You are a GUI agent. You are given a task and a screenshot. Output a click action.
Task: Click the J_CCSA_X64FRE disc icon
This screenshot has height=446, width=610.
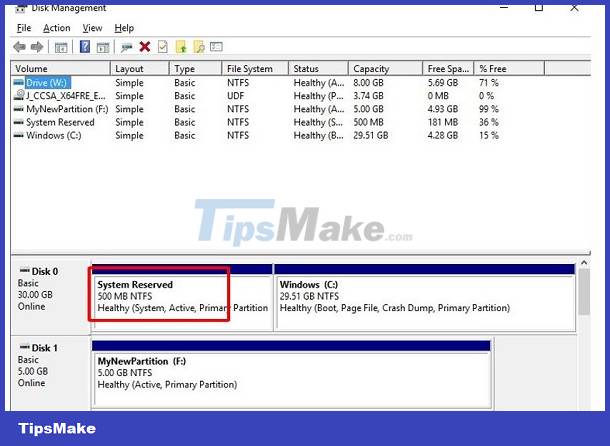click(19, 95)
